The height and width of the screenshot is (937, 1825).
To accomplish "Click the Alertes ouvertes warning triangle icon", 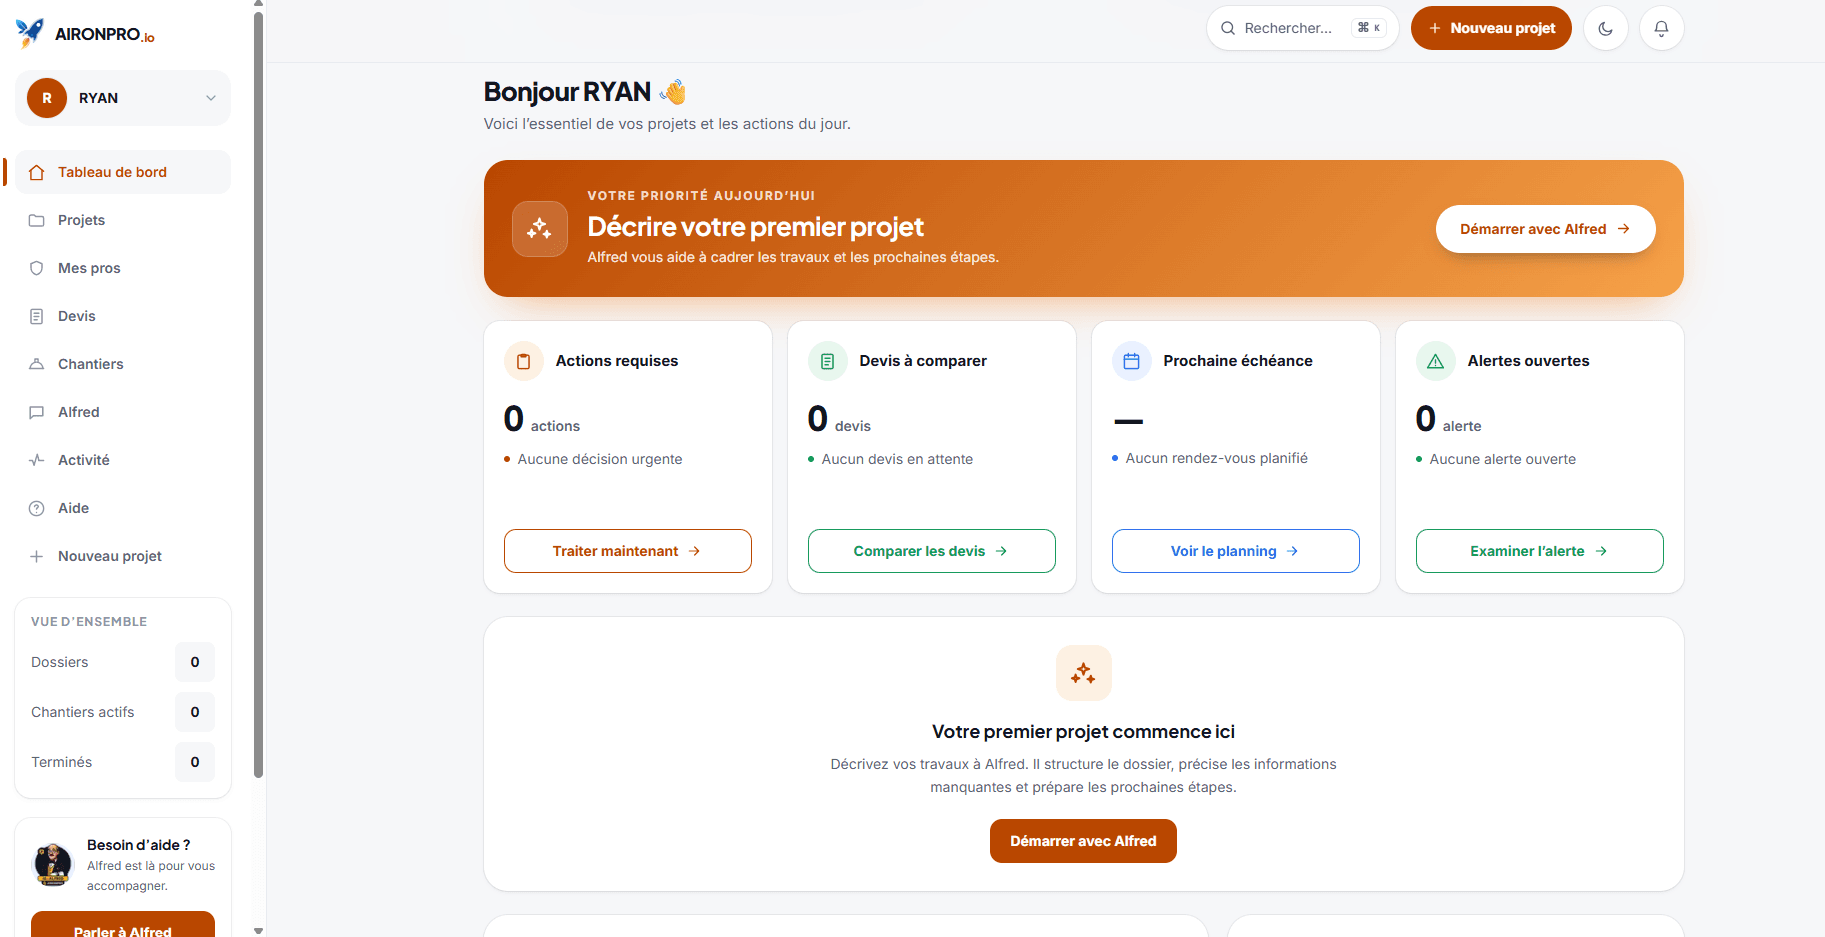I will click(1436, 361).
